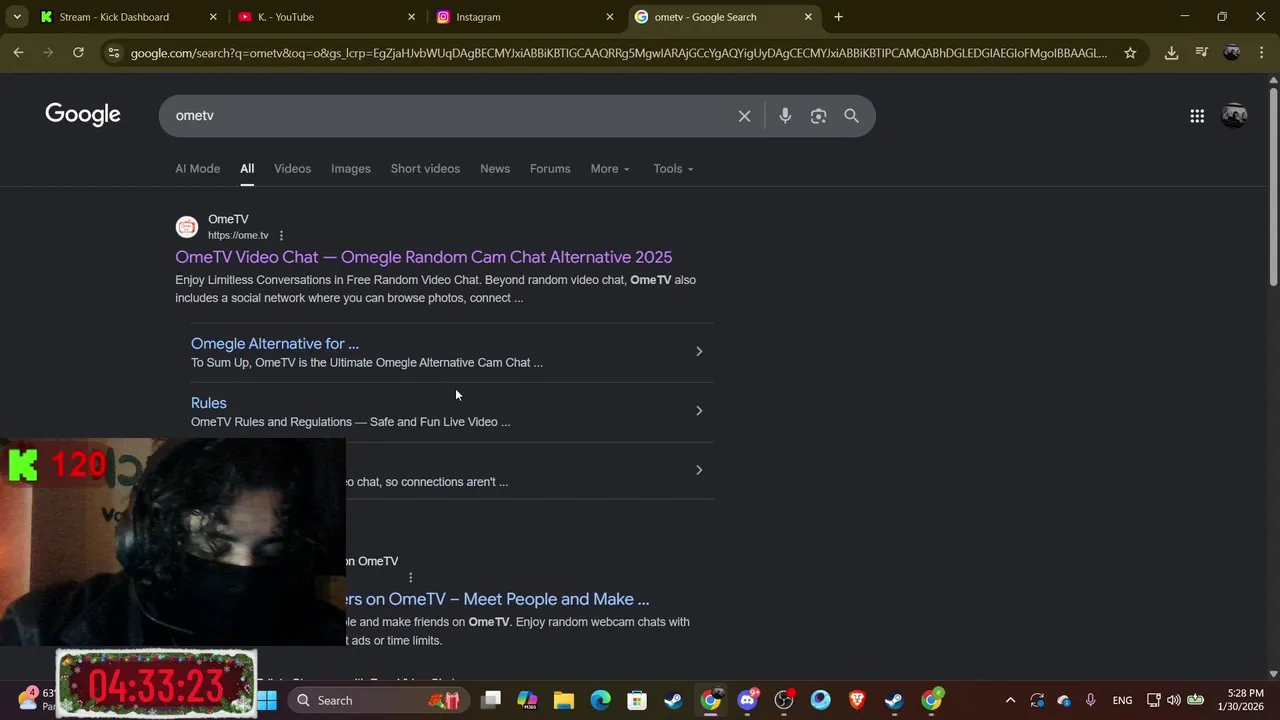
Task: Open OBS Studio from the taskbar
Action: (x=784, y=700)
